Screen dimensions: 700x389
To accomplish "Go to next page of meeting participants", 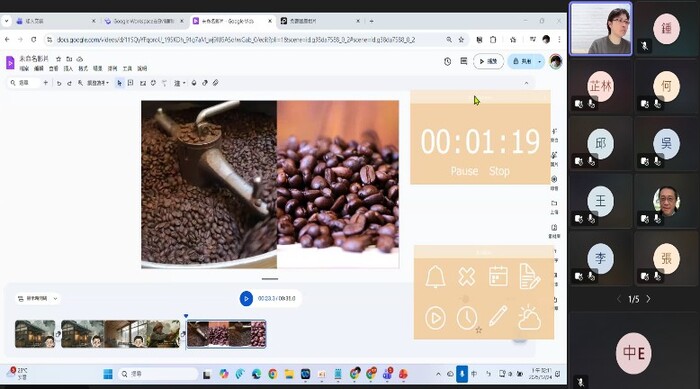I will pos(648,299).
